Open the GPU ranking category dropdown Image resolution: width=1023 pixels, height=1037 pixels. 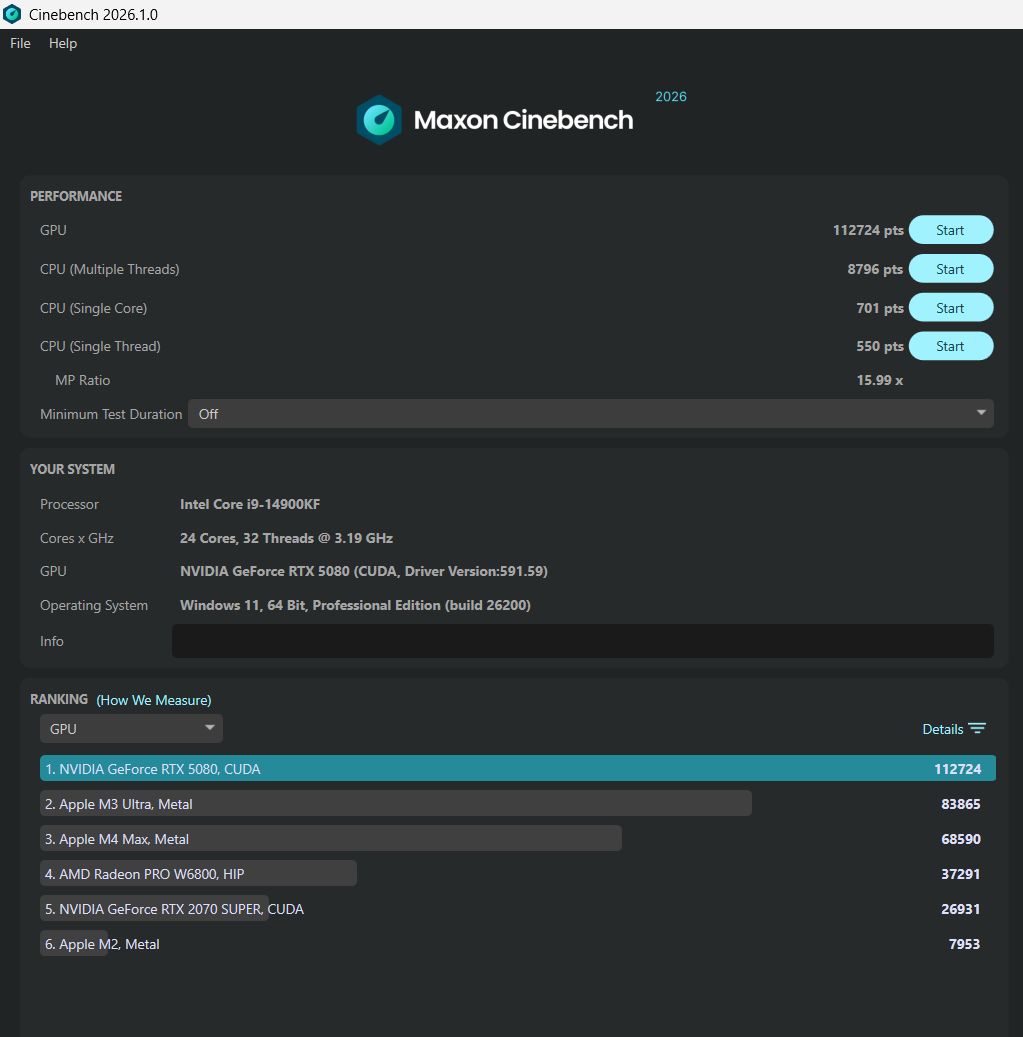[x=131, y=728]
